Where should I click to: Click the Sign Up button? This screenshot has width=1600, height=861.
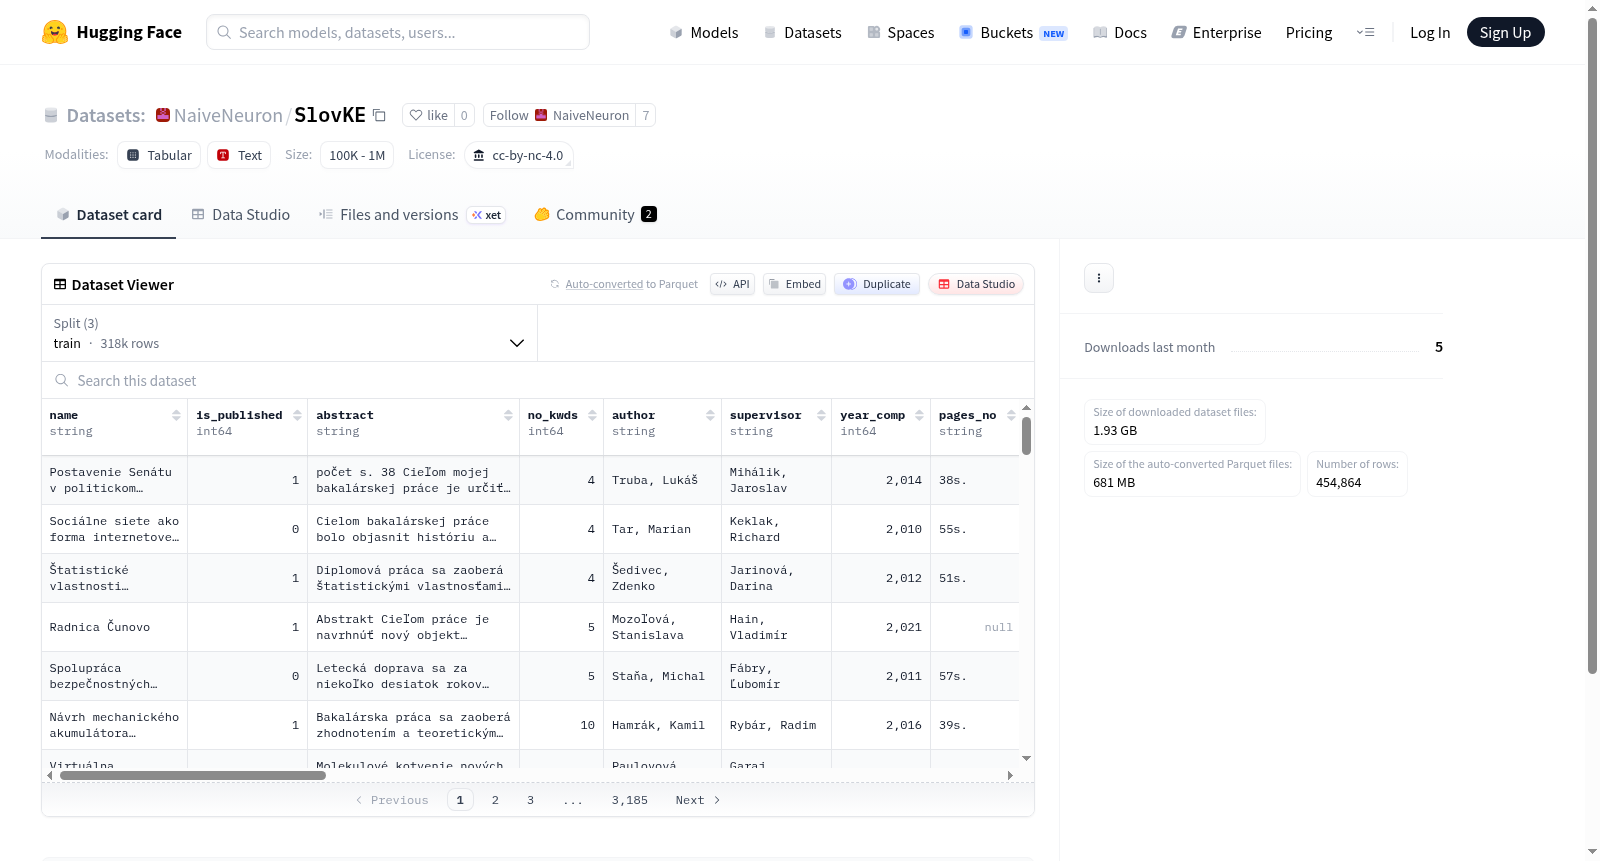[x=1505, y=32]
